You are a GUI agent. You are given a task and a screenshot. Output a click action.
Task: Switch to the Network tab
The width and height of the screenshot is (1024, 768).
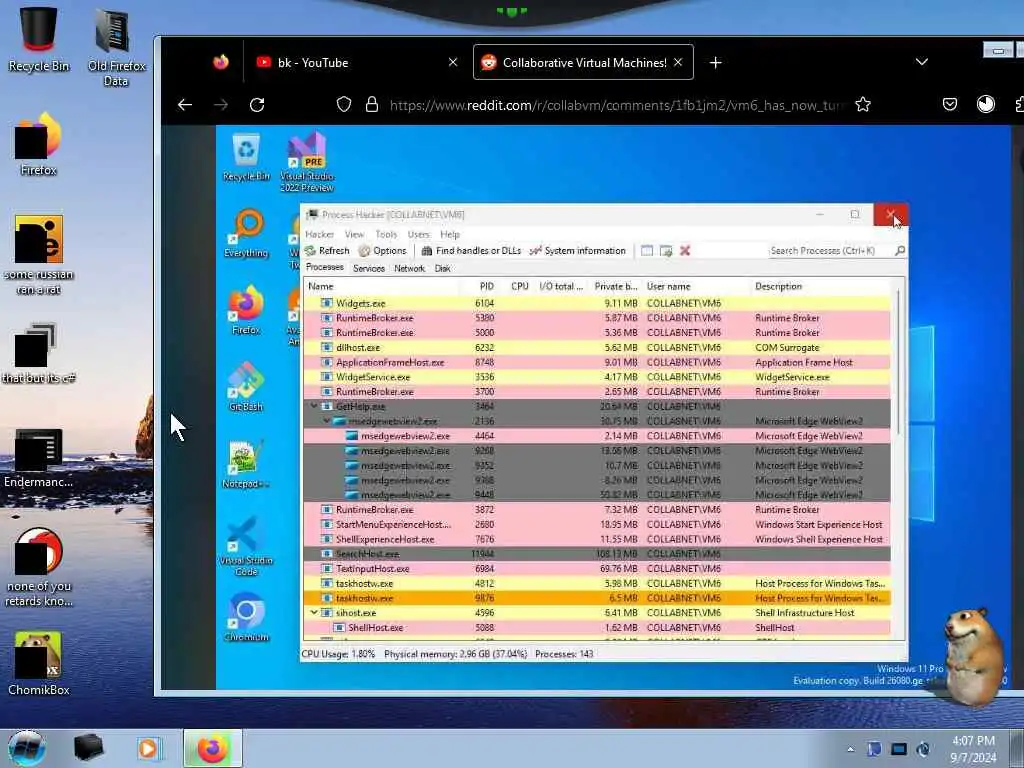point(409,268)
